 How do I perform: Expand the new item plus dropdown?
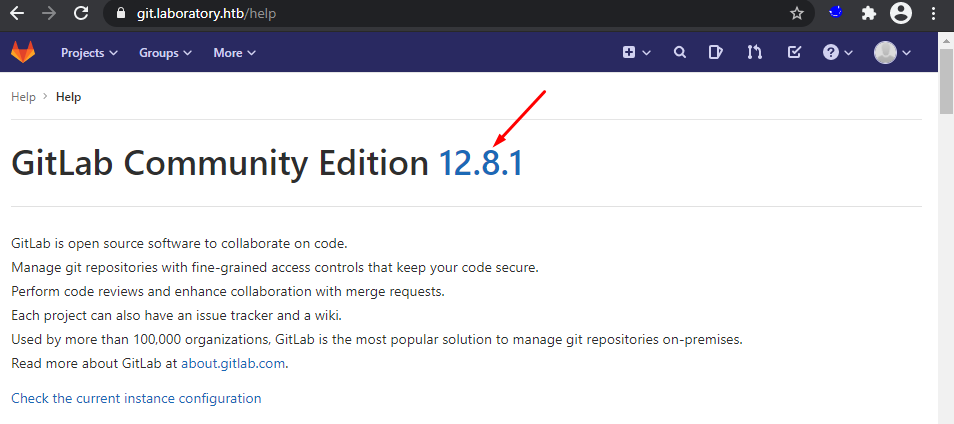[636, 53]
